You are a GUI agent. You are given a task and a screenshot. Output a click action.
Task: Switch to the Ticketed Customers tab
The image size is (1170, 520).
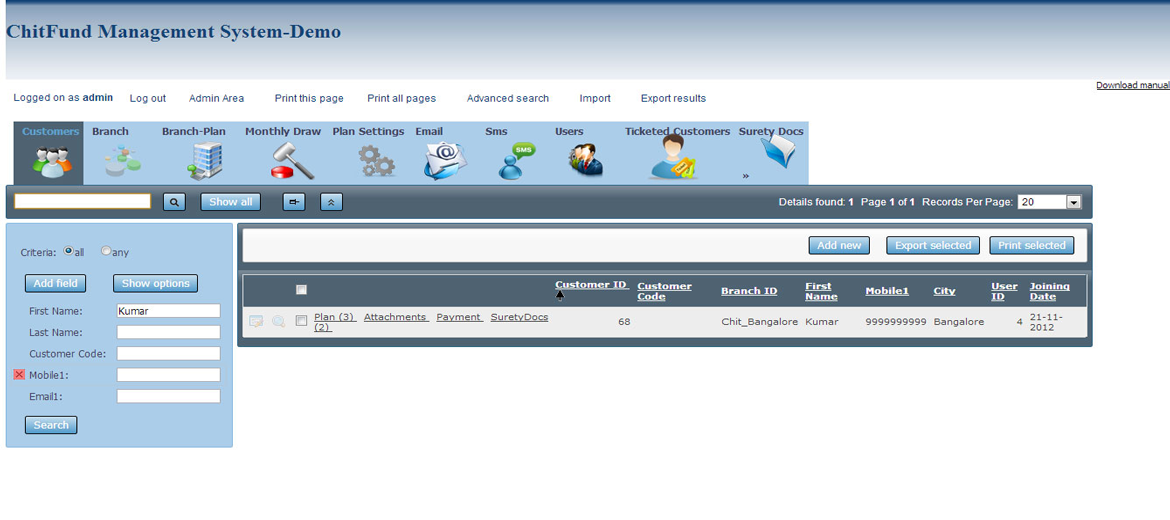click(x=677, y=132)
